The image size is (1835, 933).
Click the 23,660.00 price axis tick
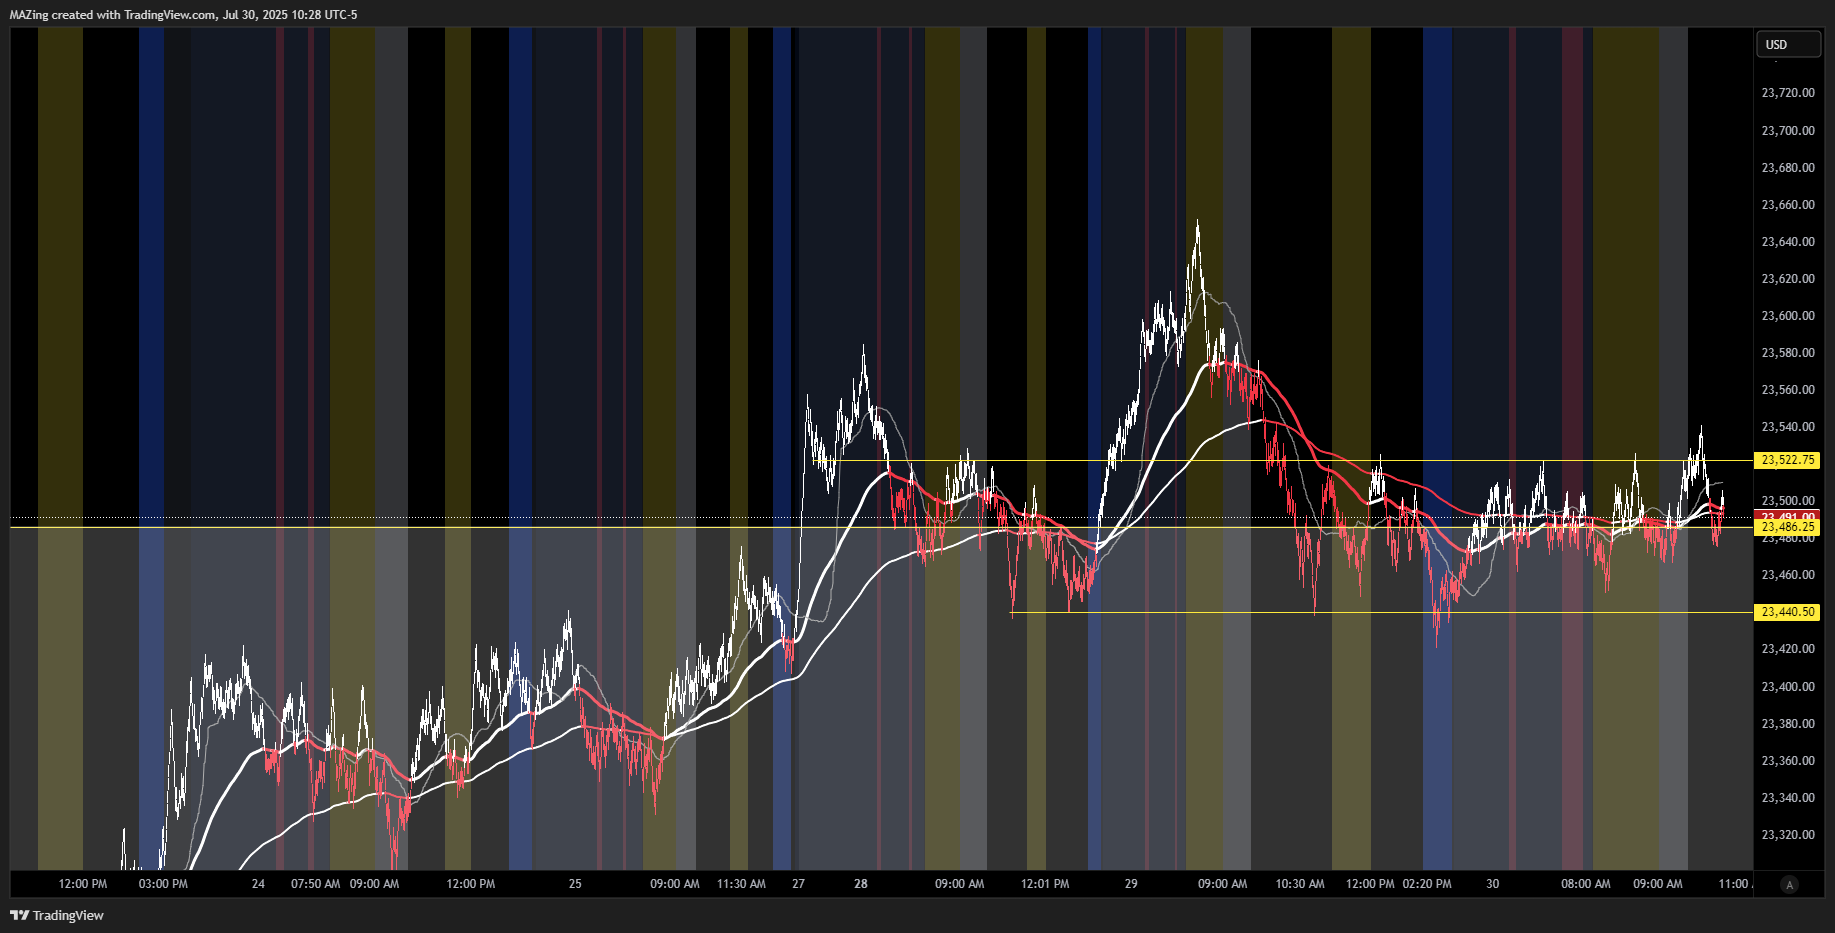click(1788, 204)
